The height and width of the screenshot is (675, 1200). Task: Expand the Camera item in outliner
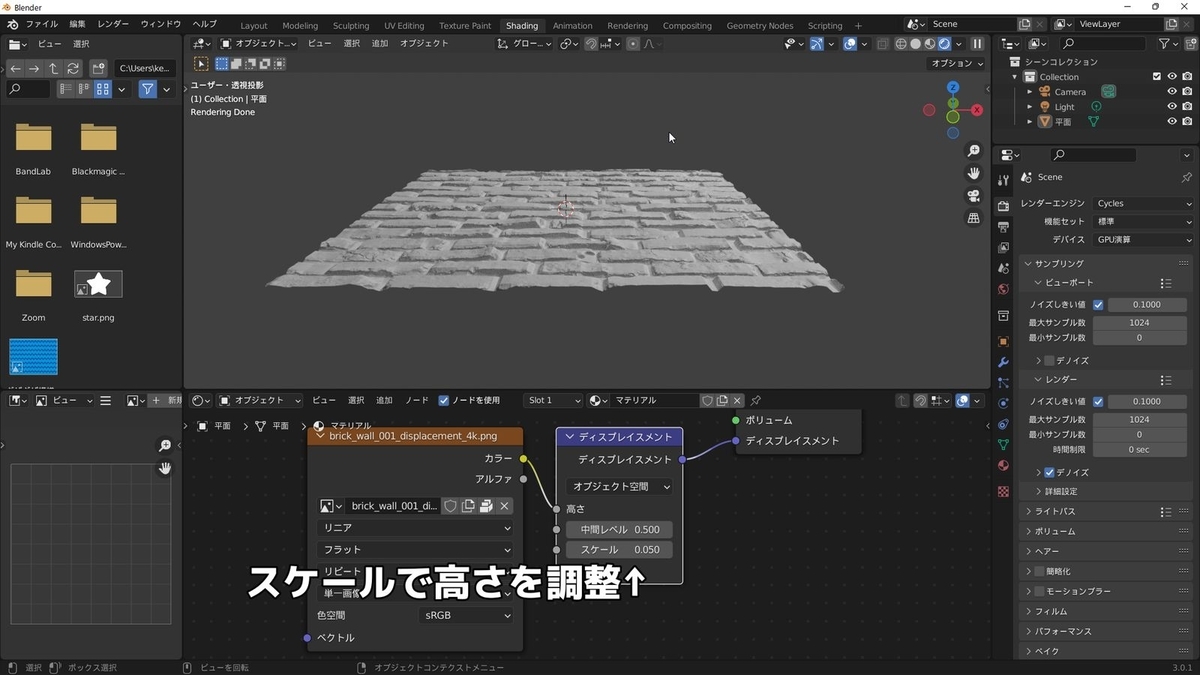click(1031, 92)
